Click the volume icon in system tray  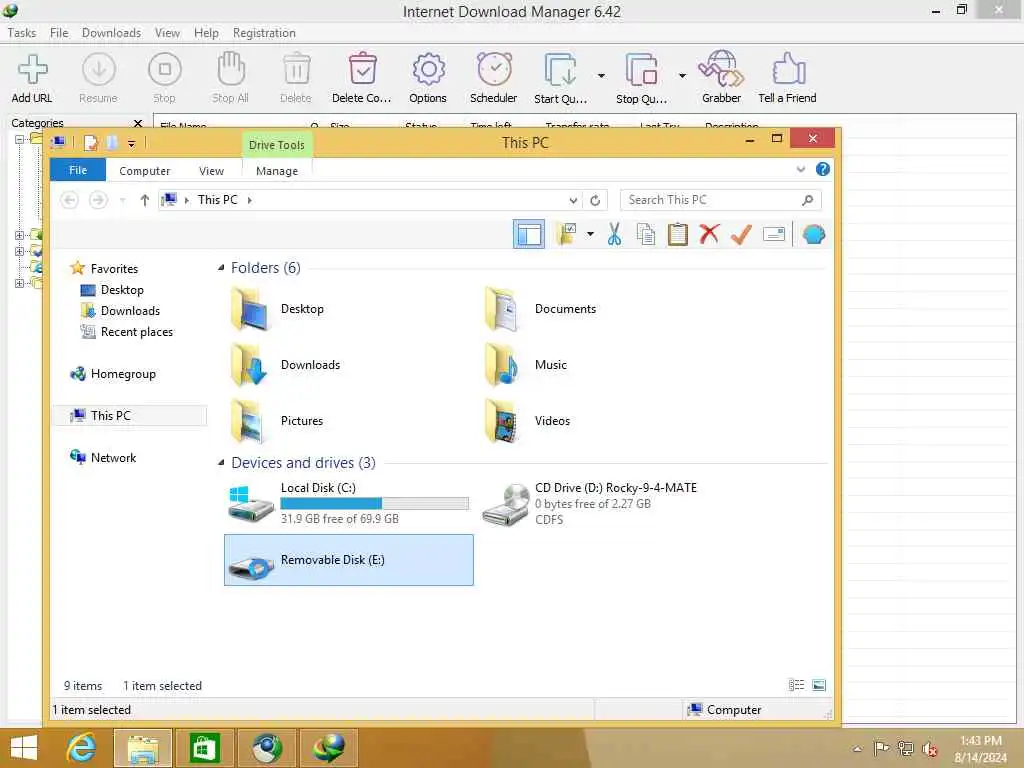[929, 748]
